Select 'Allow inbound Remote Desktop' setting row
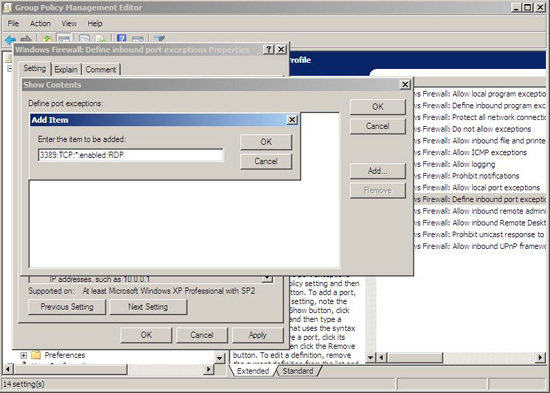 [x=480, y=223]
